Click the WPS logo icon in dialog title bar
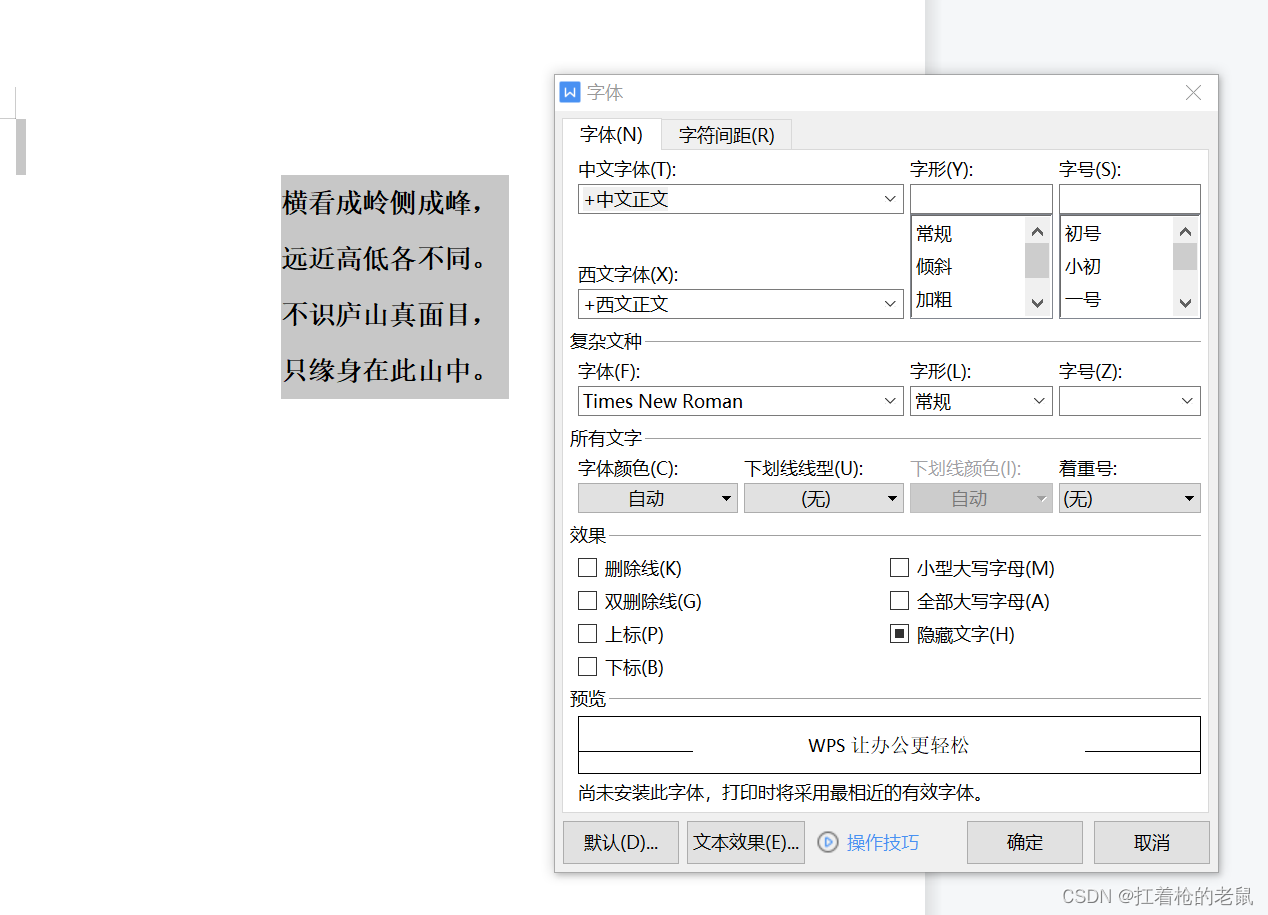 (570, 92)
